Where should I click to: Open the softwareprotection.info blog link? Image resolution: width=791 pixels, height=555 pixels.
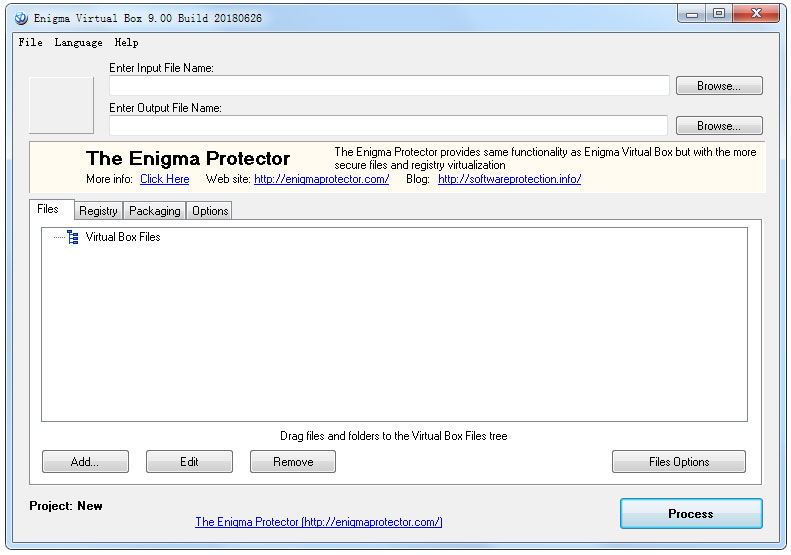click(x=510, y=179)
